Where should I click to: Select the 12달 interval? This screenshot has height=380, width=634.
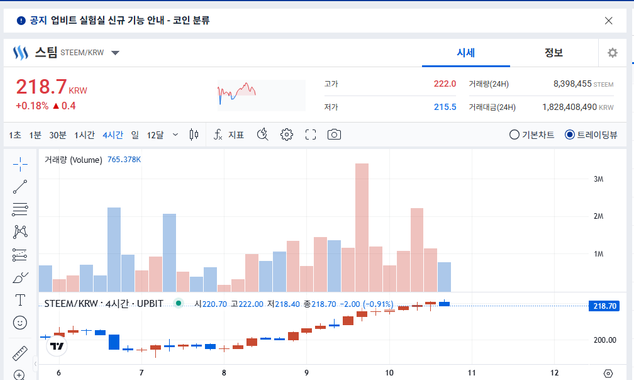tap(155, 135)
